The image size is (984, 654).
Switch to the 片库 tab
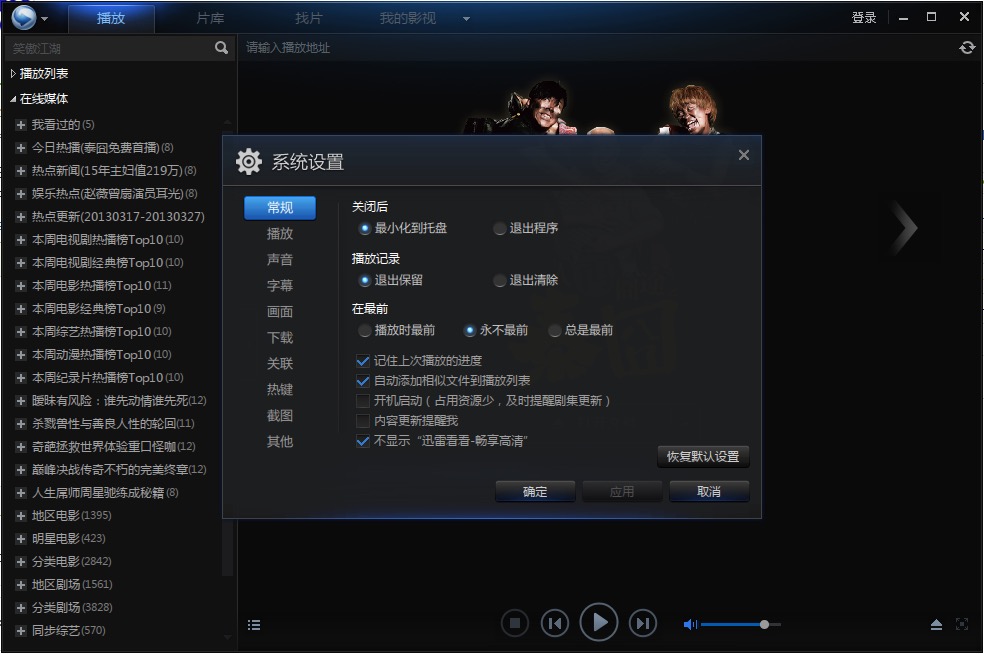pyautogui.click(x=210, y=18)
